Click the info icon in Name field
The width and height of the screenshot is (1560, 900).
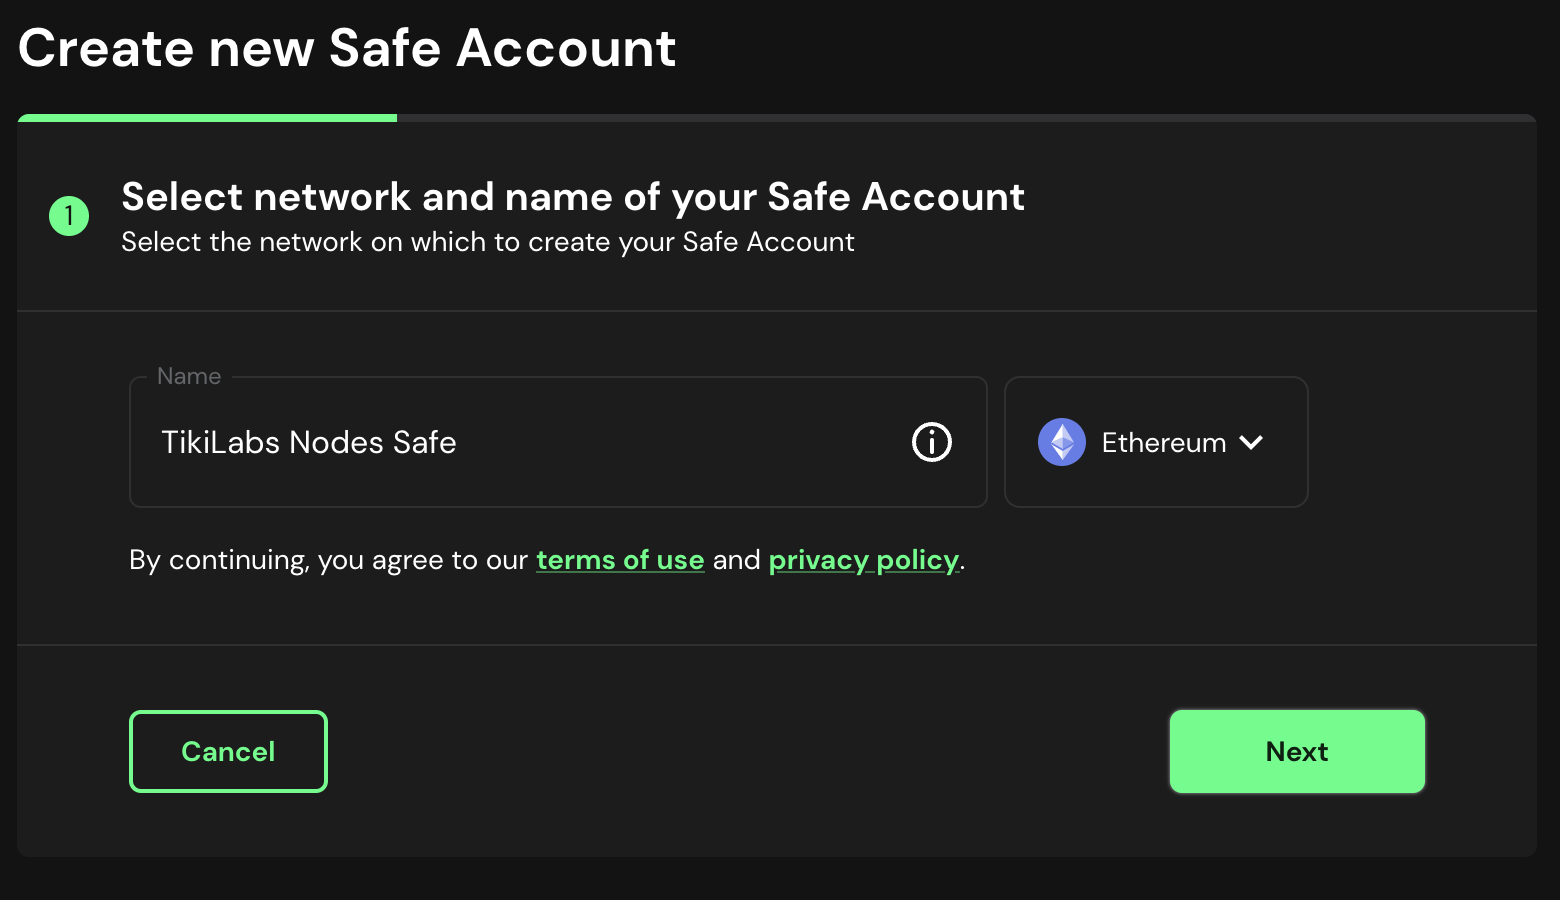click(931, 442)
